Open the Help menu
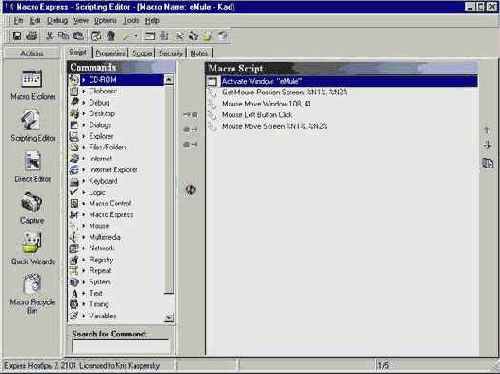The height and width of the screenshot is (374, 500). point(152,21)
